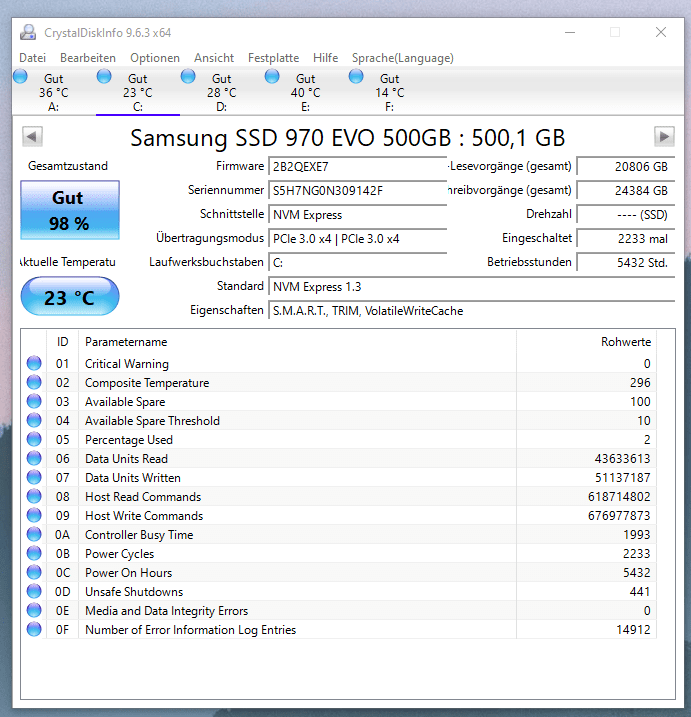The height and width of the screenshot is (717, 691).
Task: Click the 23 °C temperature button
Action: click(70, 297)
